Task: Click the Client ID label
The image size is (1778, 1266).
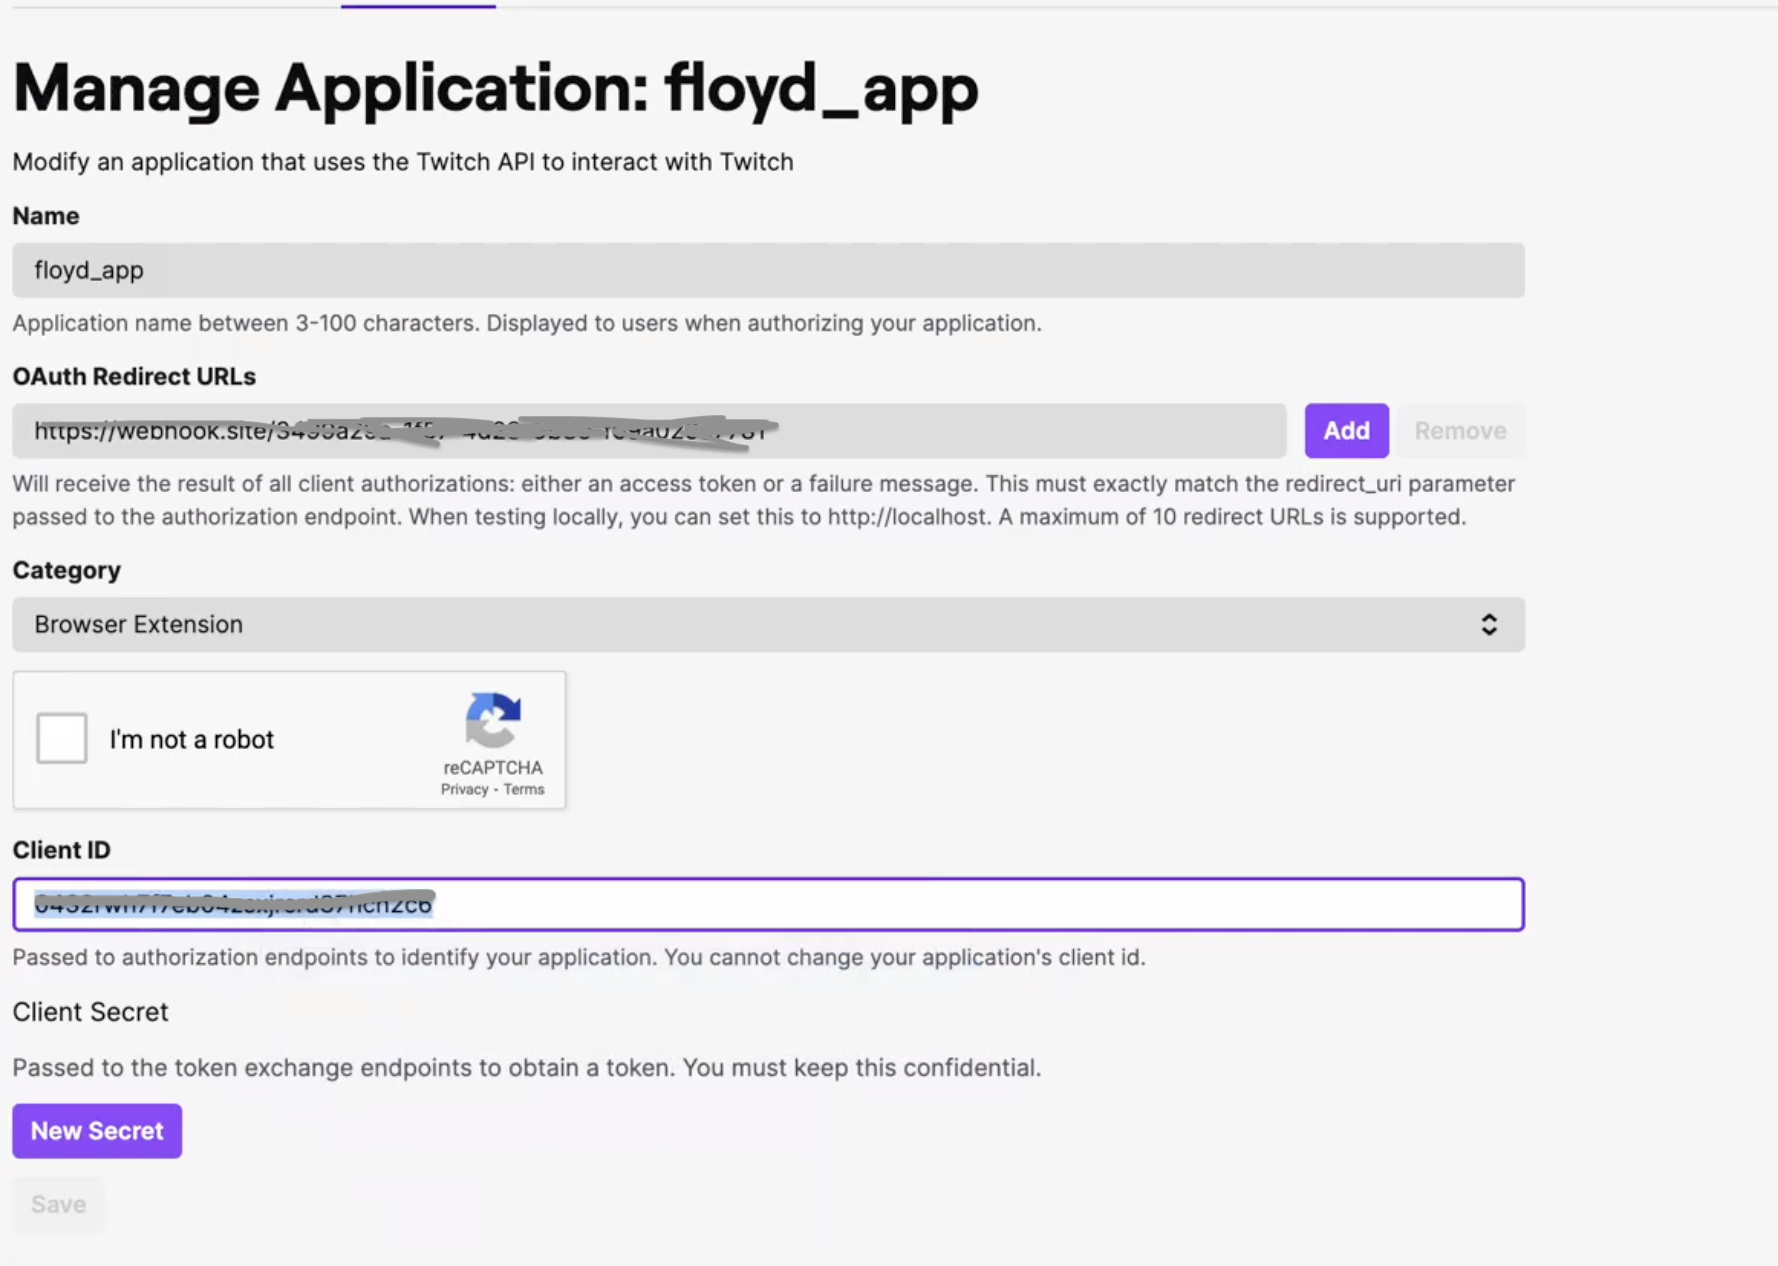Action: click(61, 850)
